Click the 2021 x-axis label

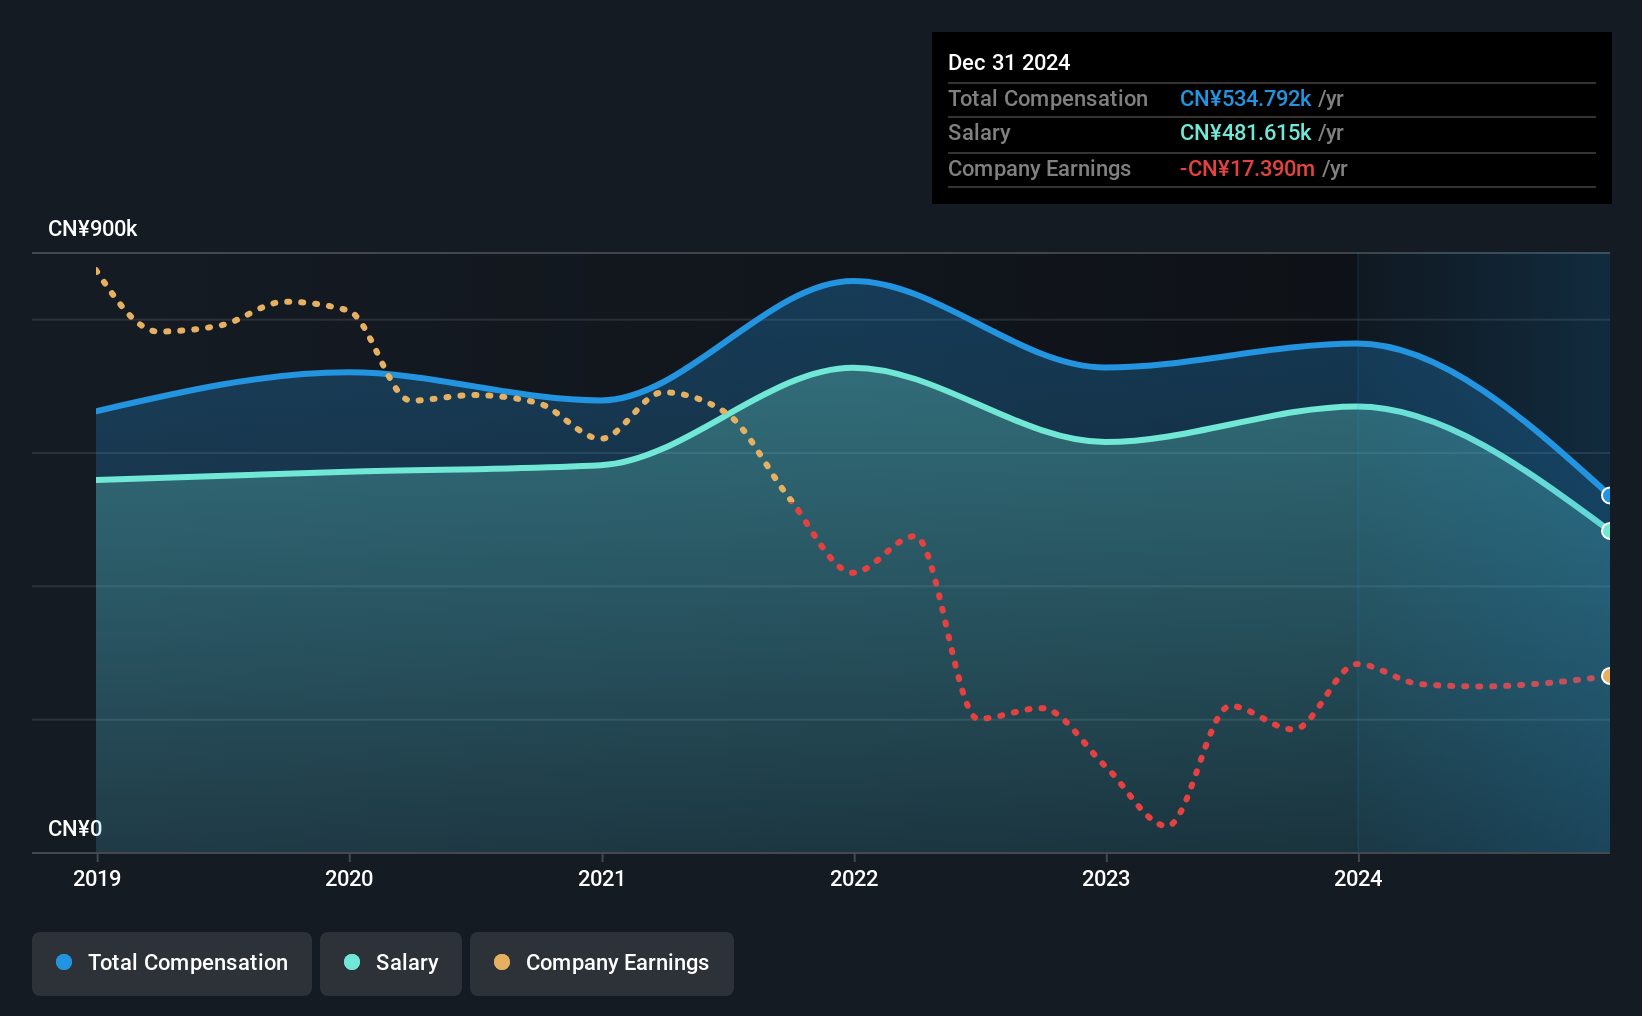[602, 878]
